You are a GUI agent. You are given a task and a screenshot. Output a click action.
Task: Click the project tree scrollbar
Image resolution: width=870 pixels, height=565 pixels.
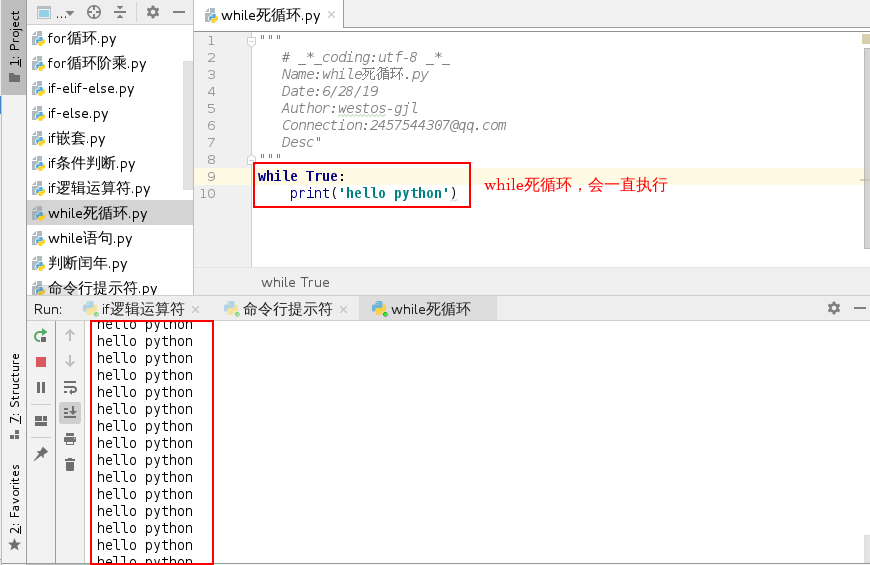pos(188,125)
